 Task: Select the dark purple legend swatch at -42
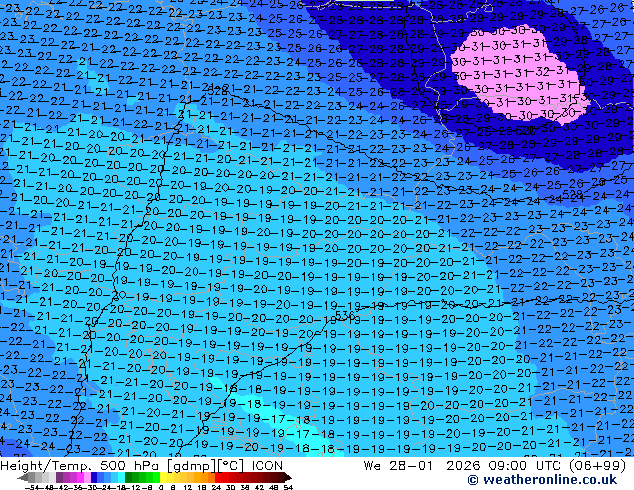(x=59, y=478)
